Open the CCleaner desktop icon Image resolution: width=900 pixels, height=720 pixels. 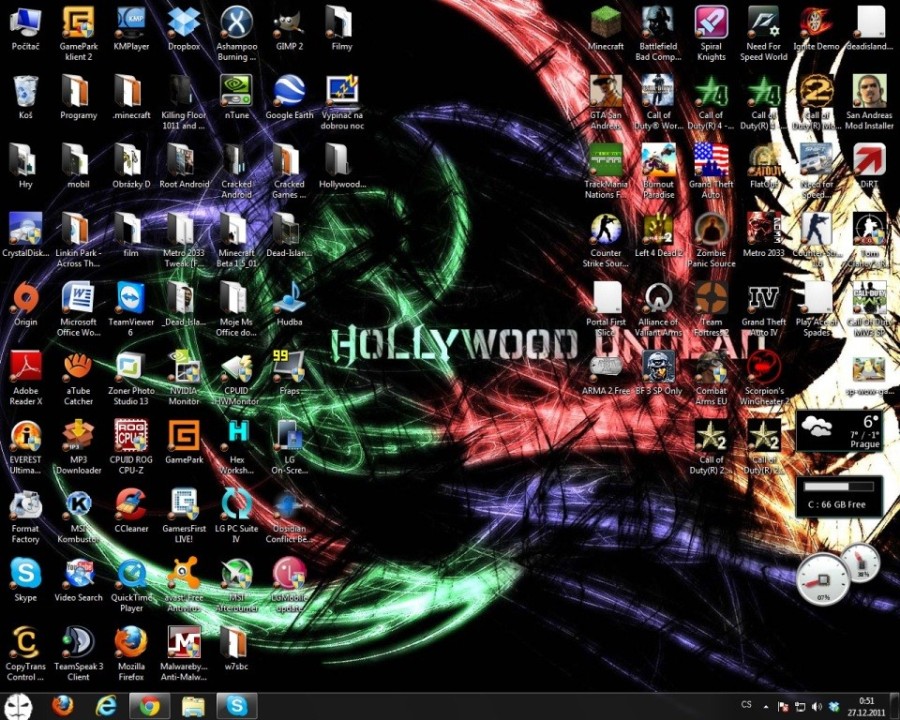130,505
